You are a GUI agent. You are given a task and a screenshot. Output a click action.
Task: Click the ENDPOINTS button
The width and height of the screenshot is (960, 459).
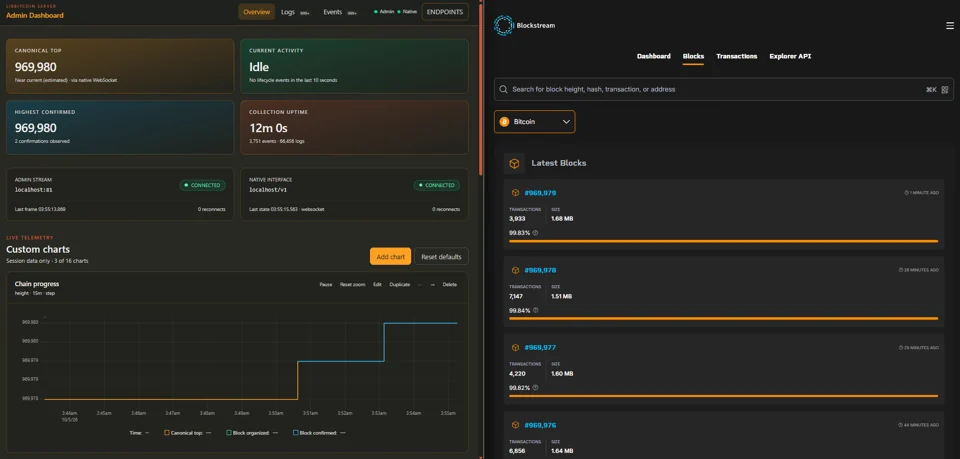[x=445, y=12]
